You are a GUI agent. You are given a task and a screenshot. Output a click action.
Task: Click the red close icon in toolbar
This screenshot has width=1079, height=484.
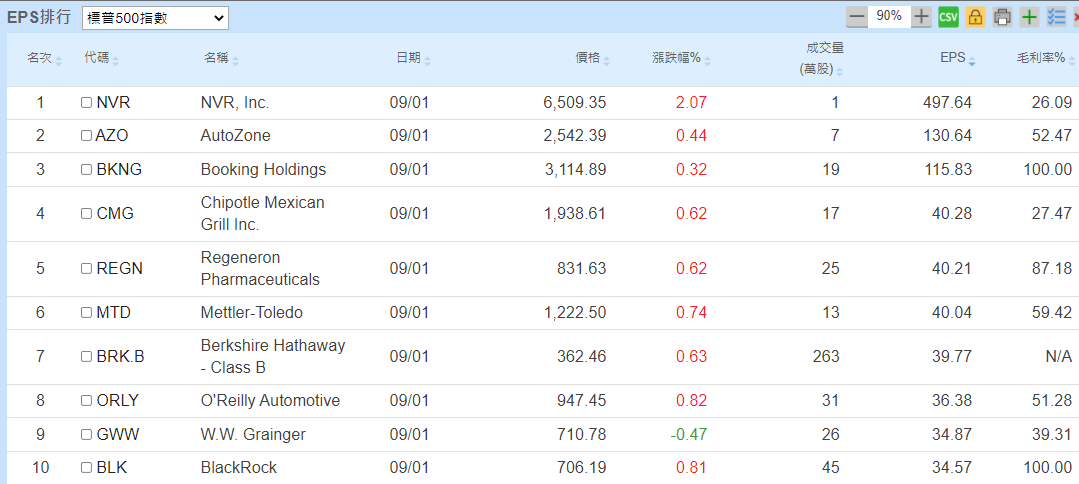[1075, 17]
